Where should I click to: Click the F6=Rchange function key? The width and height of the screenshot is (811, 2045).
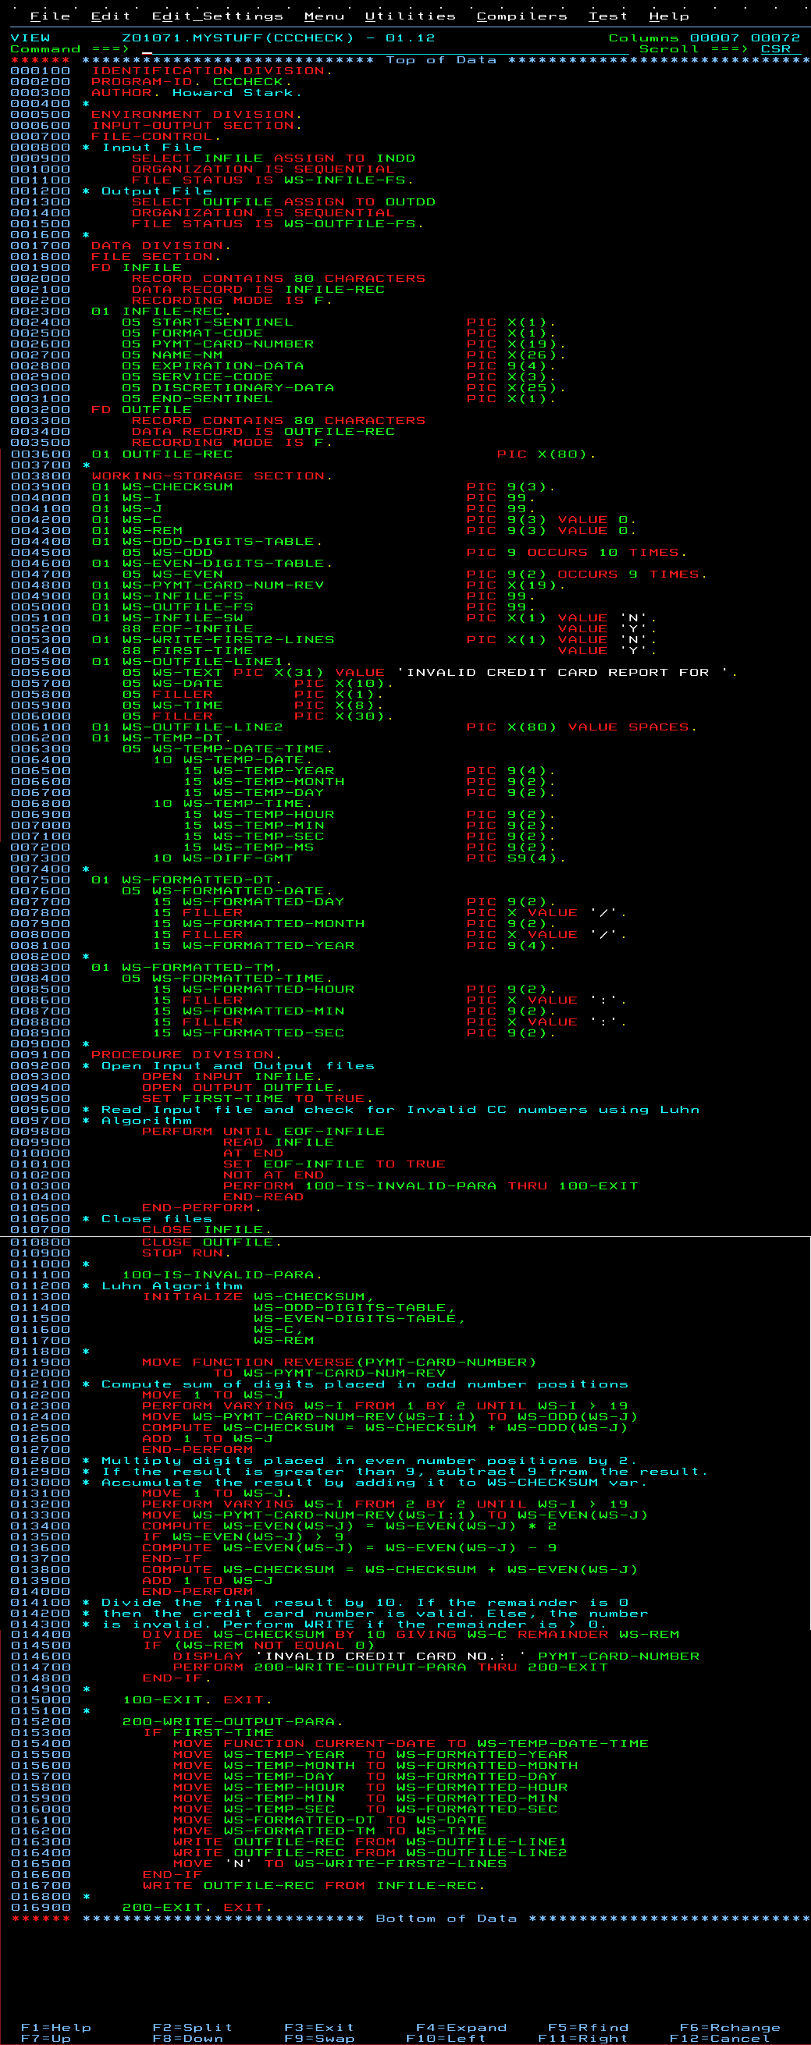[730, 2028]
